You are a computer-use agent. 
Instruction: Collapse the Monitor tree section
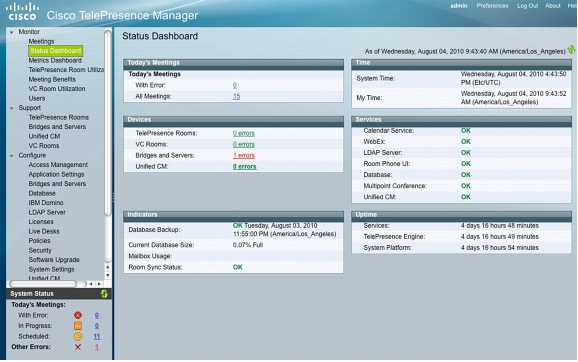(12, 32)
